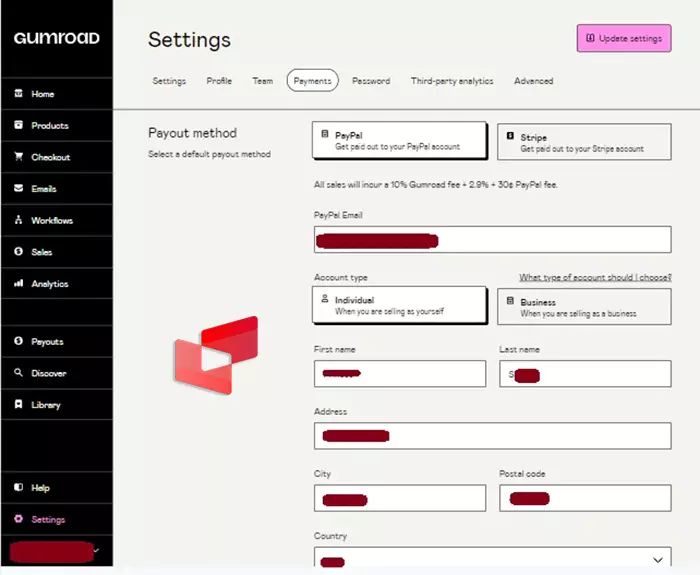Click the 'All sales will incur' fee notice
Image resolution: width=700 pixels, height=575 pixels.
[x=436, y=184]
